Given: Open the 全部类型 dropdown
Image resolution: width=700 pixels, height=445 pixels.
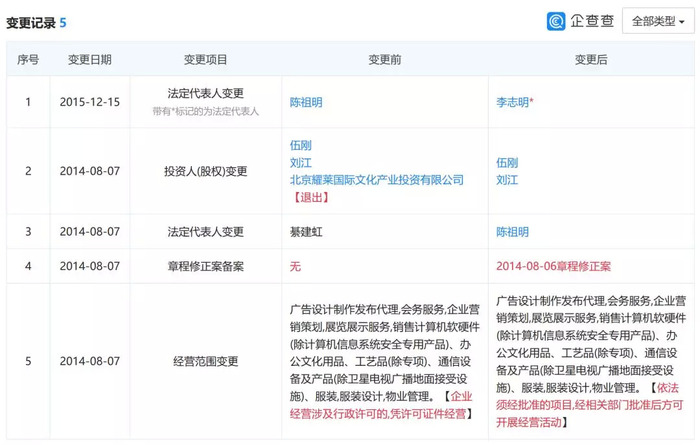Looking at the screenshot, I should point(658,21).
